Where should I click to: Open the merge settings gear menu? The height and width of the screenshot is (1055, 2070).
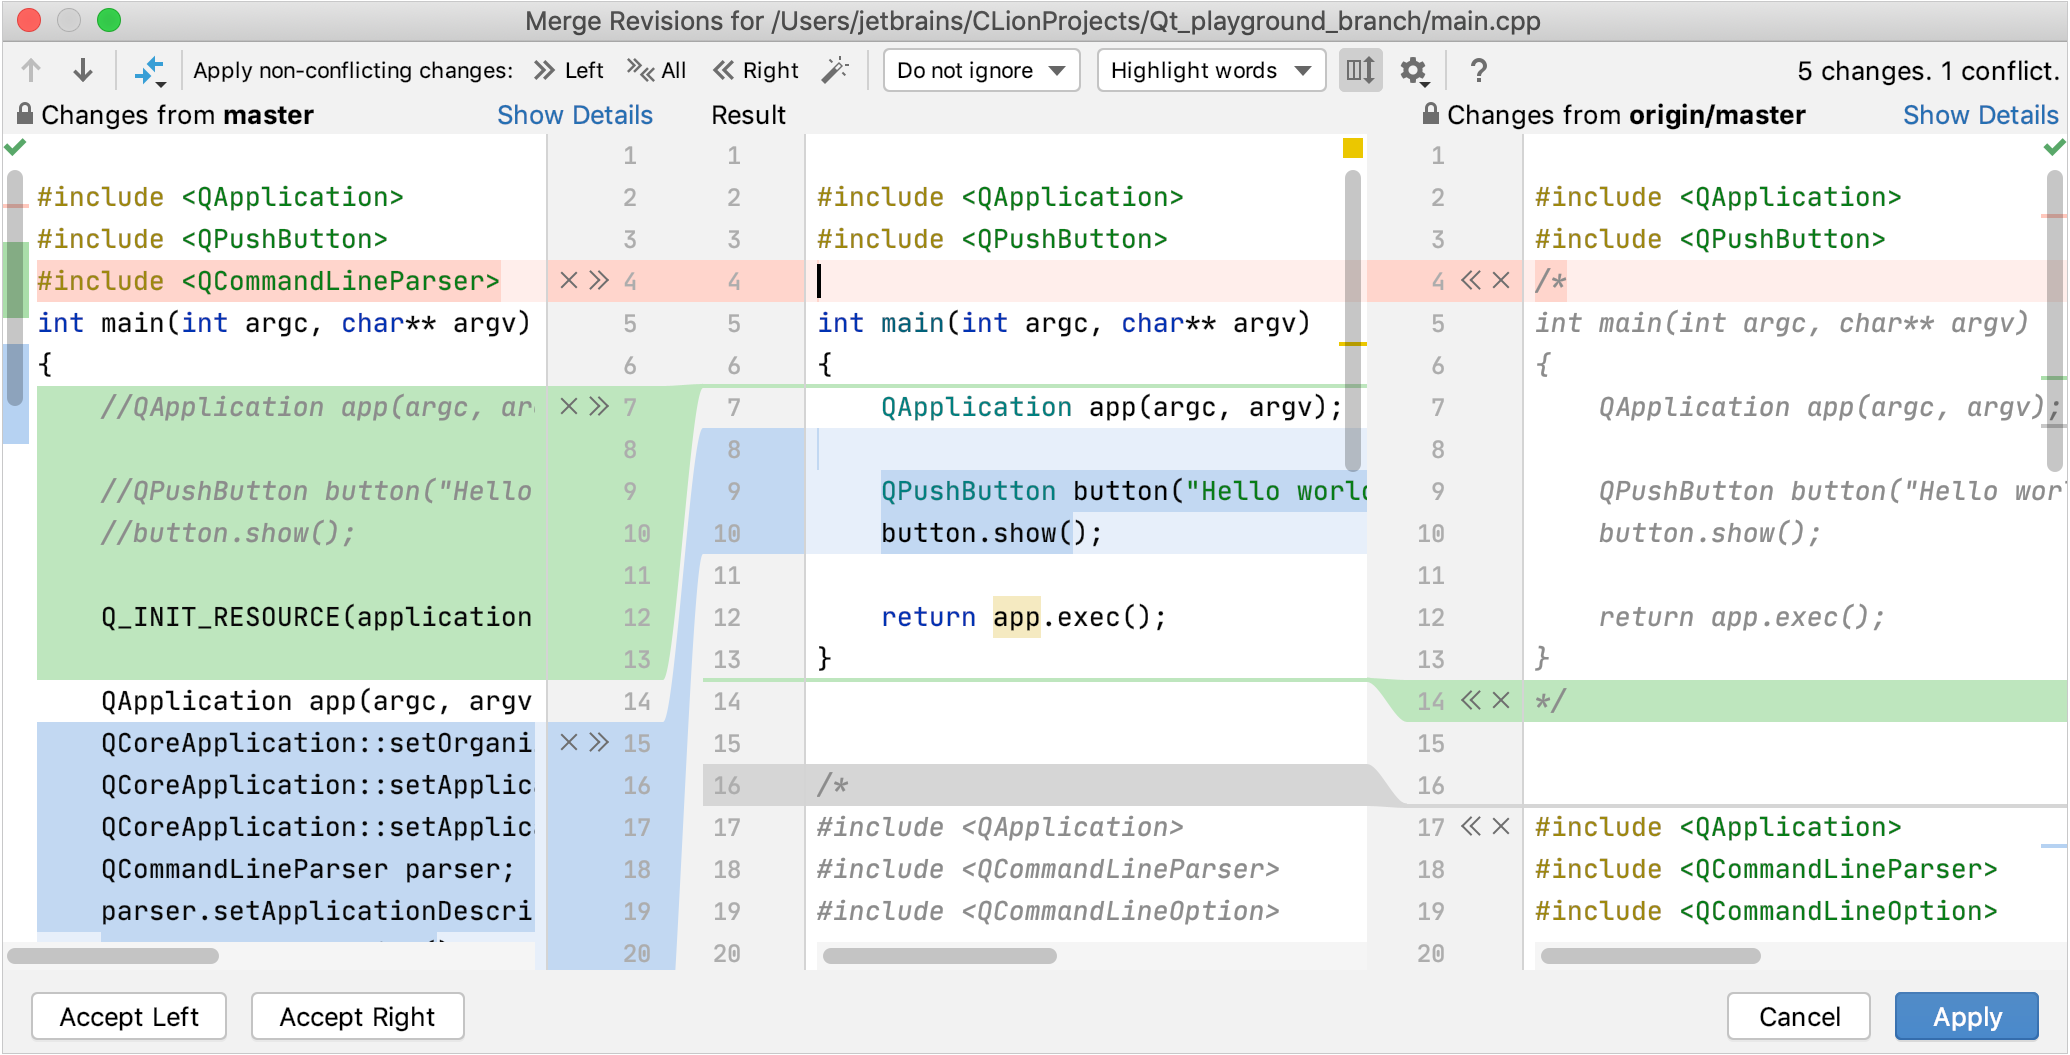[1414, 70]
